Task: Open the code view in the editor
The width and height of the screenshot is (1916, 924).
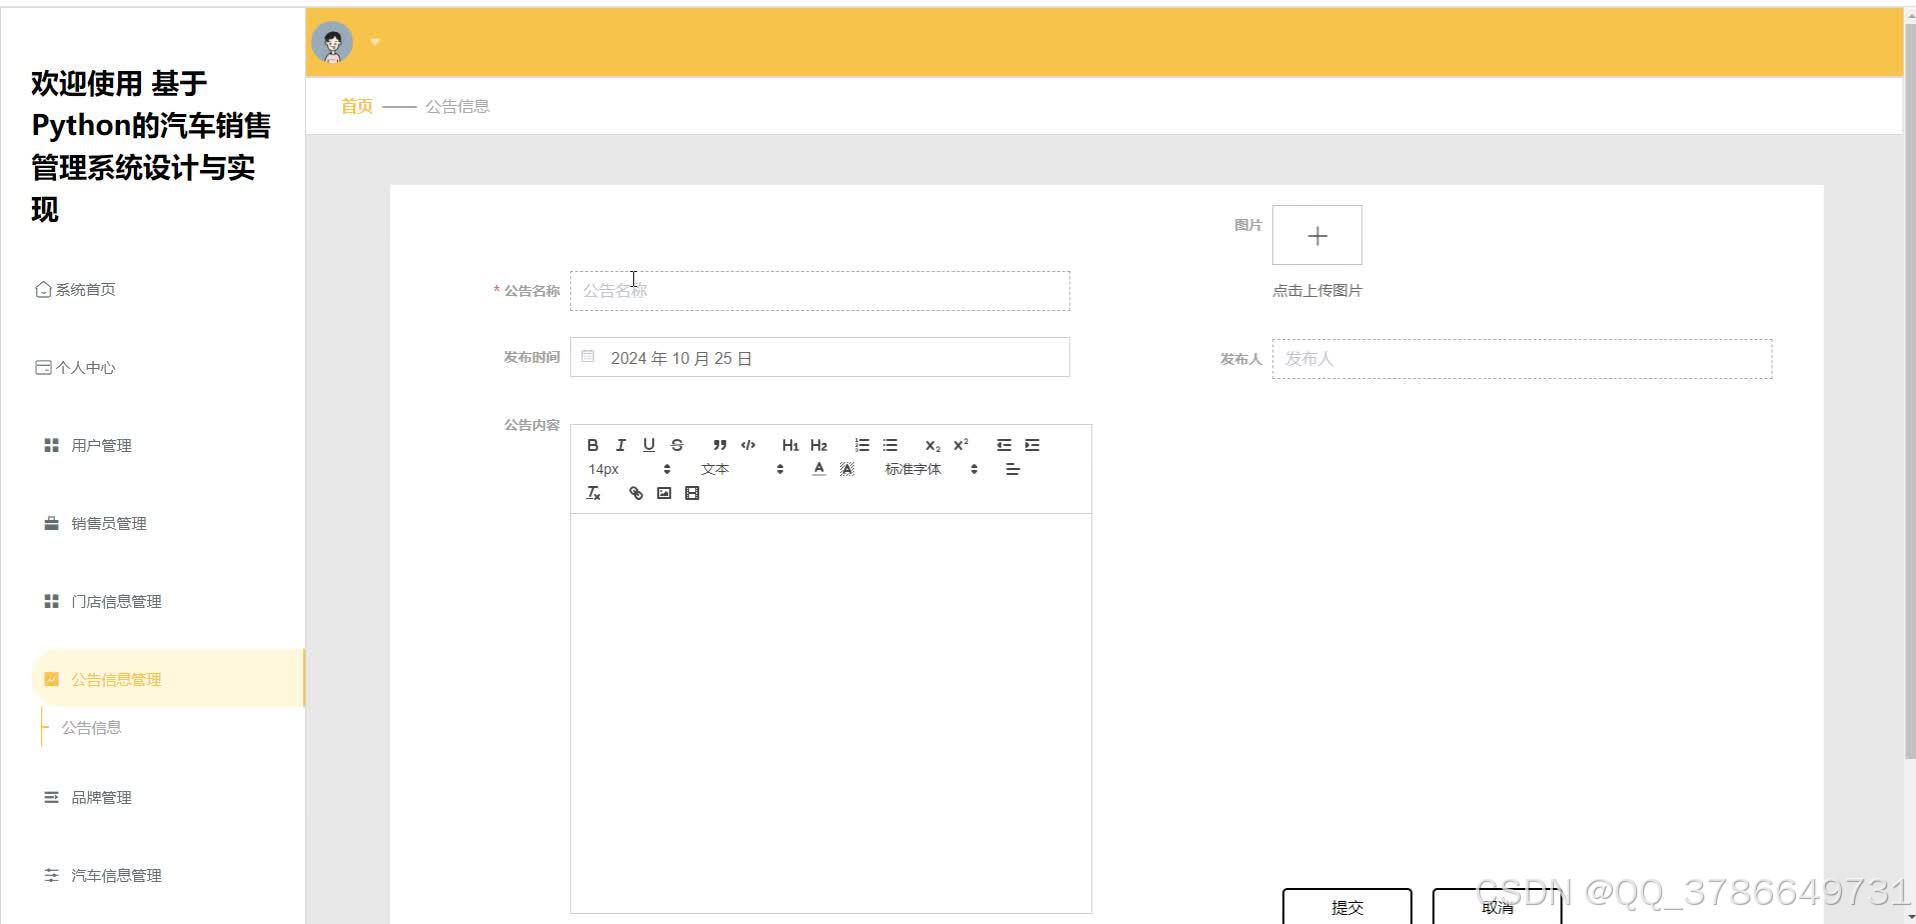Action: tap(748, 444)
